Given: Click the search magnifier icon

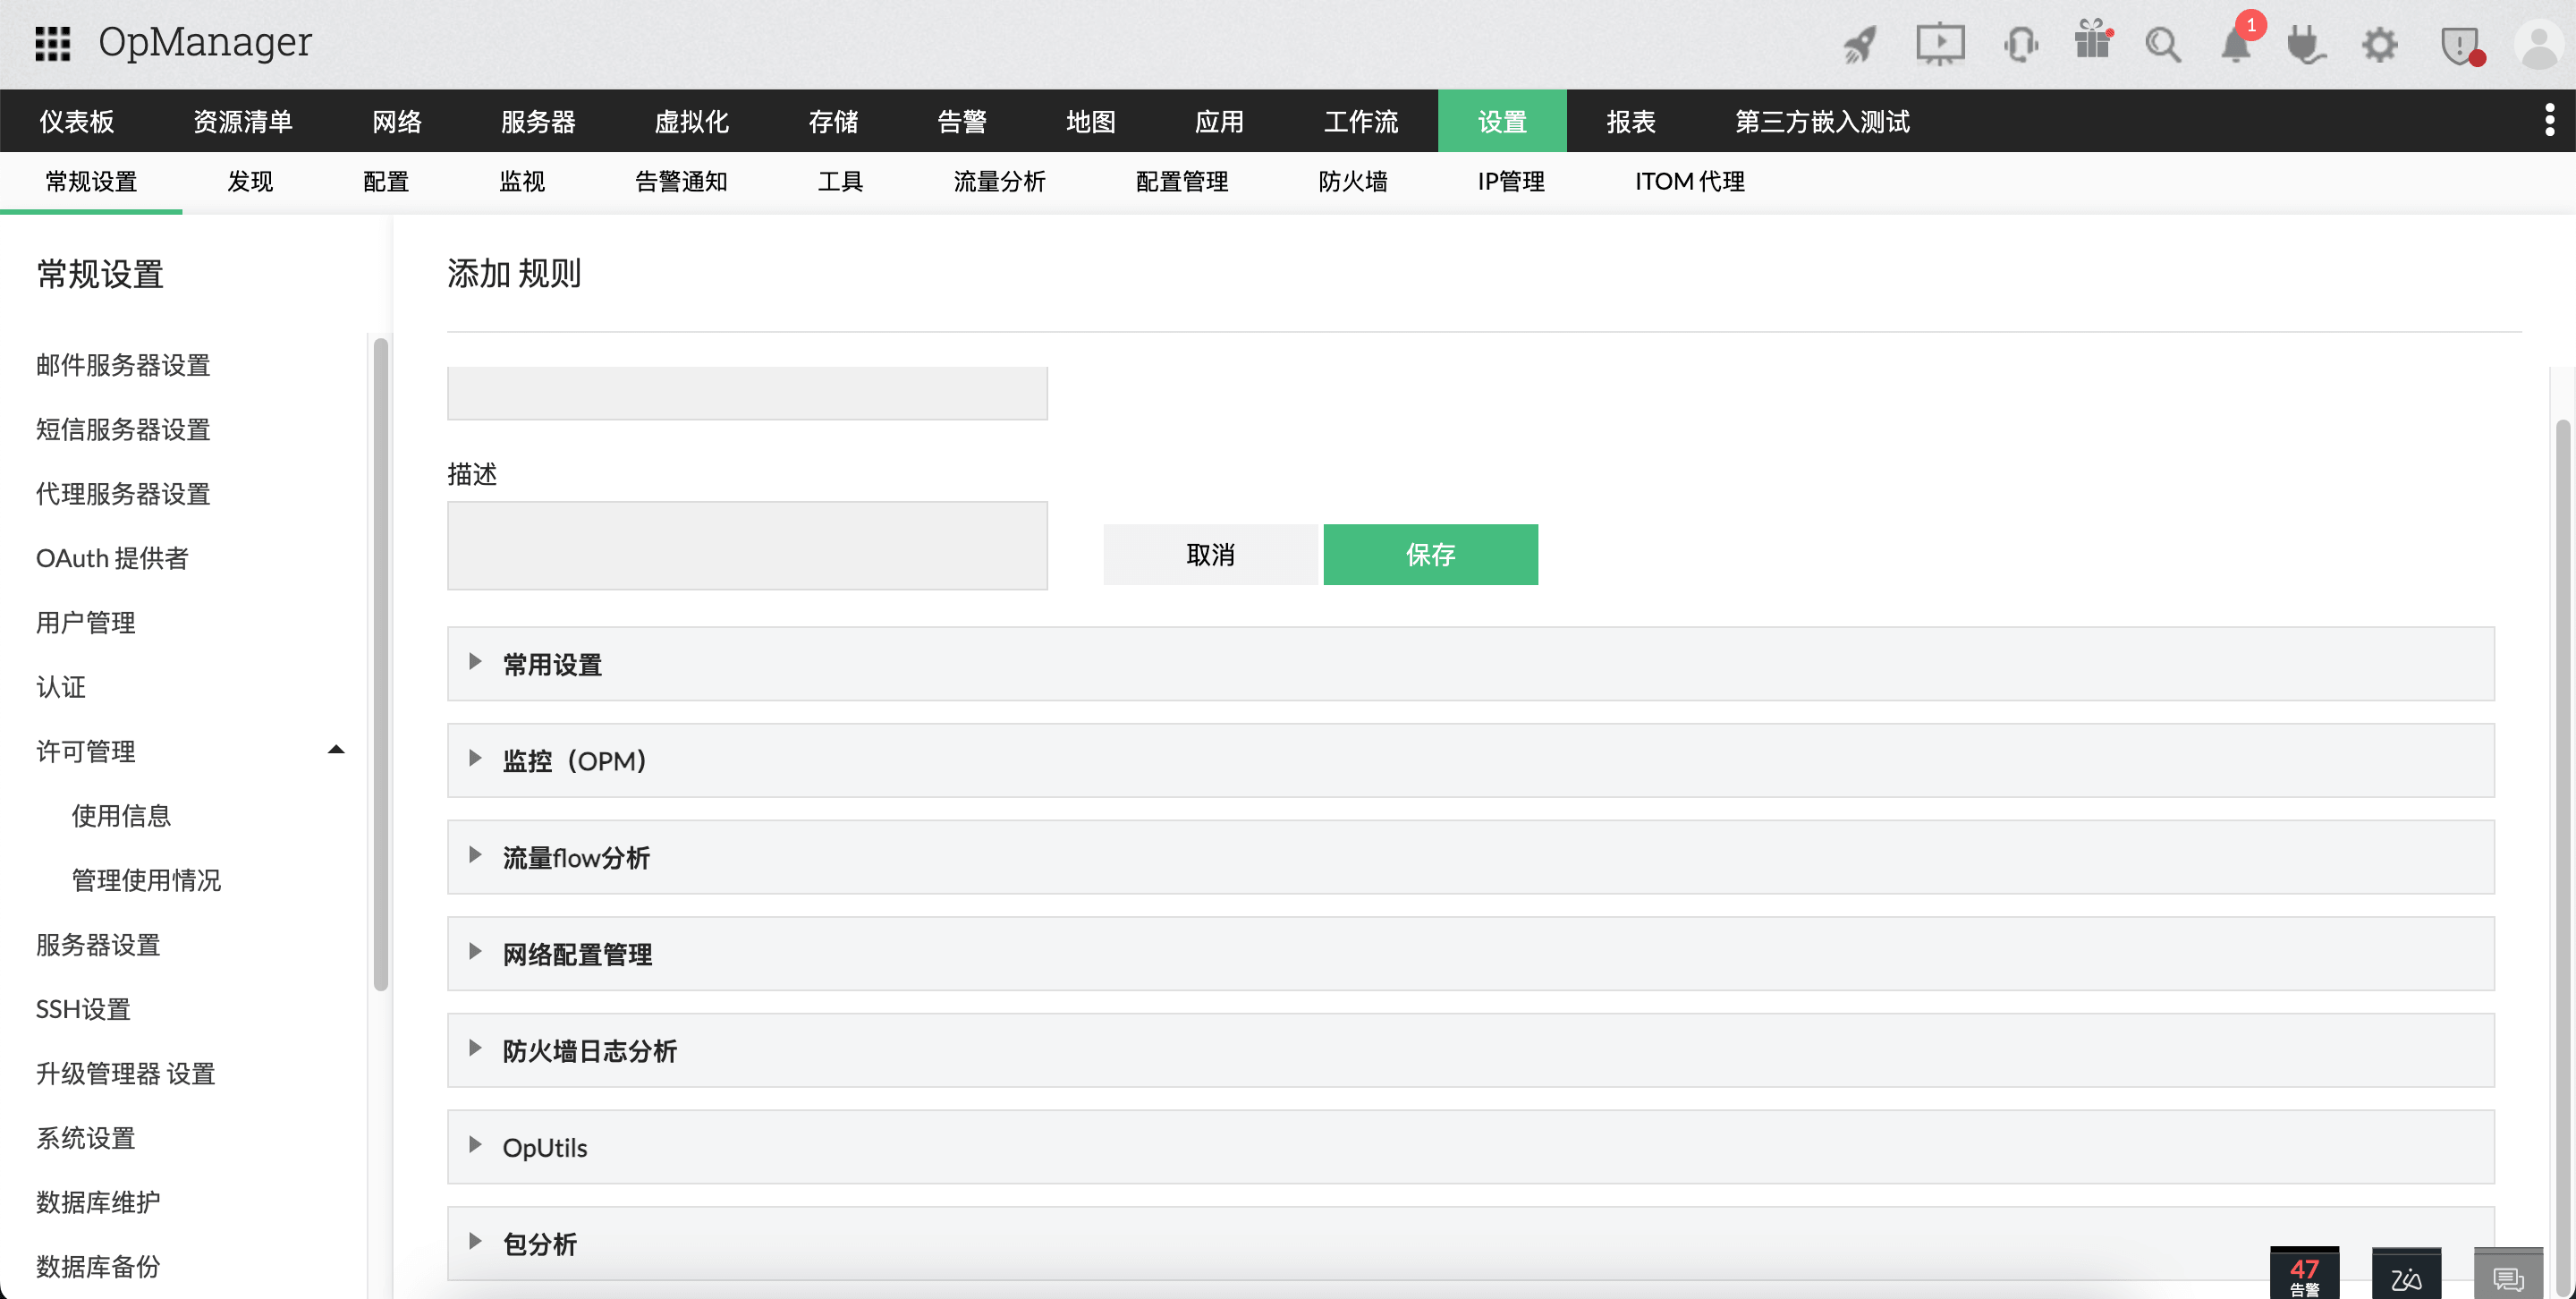Looking at the screenshot, I should click(x=2163, y=44).
